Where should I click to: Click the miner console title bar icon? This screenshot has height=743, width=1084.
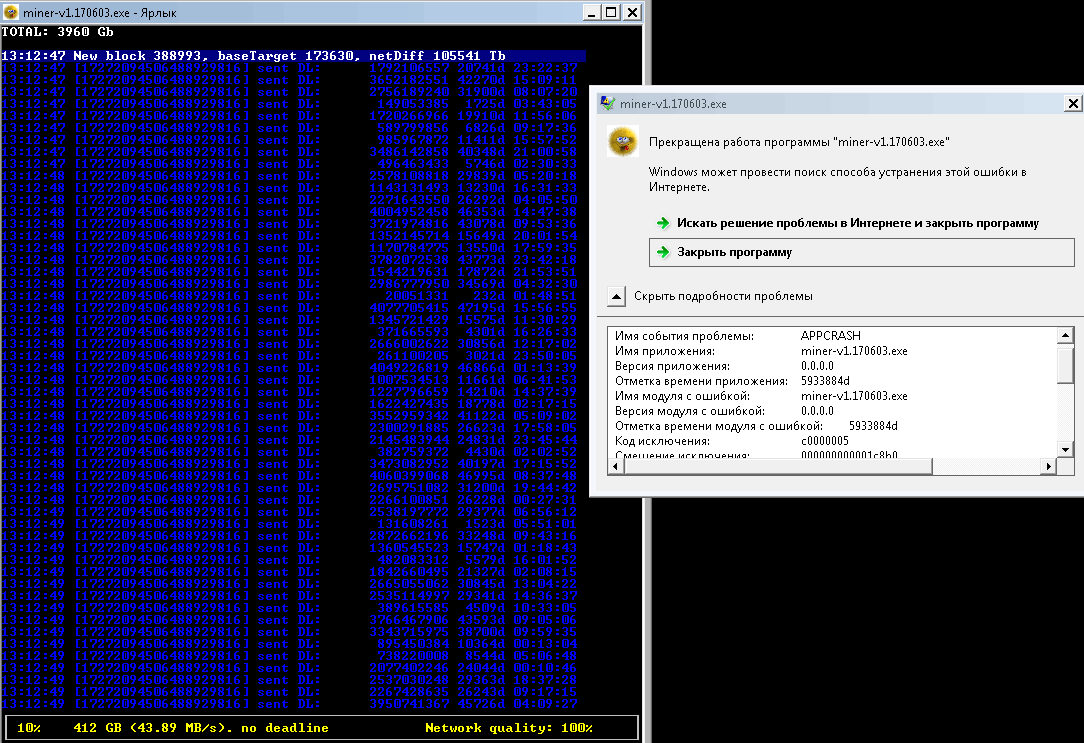click(x=10, y=12)
